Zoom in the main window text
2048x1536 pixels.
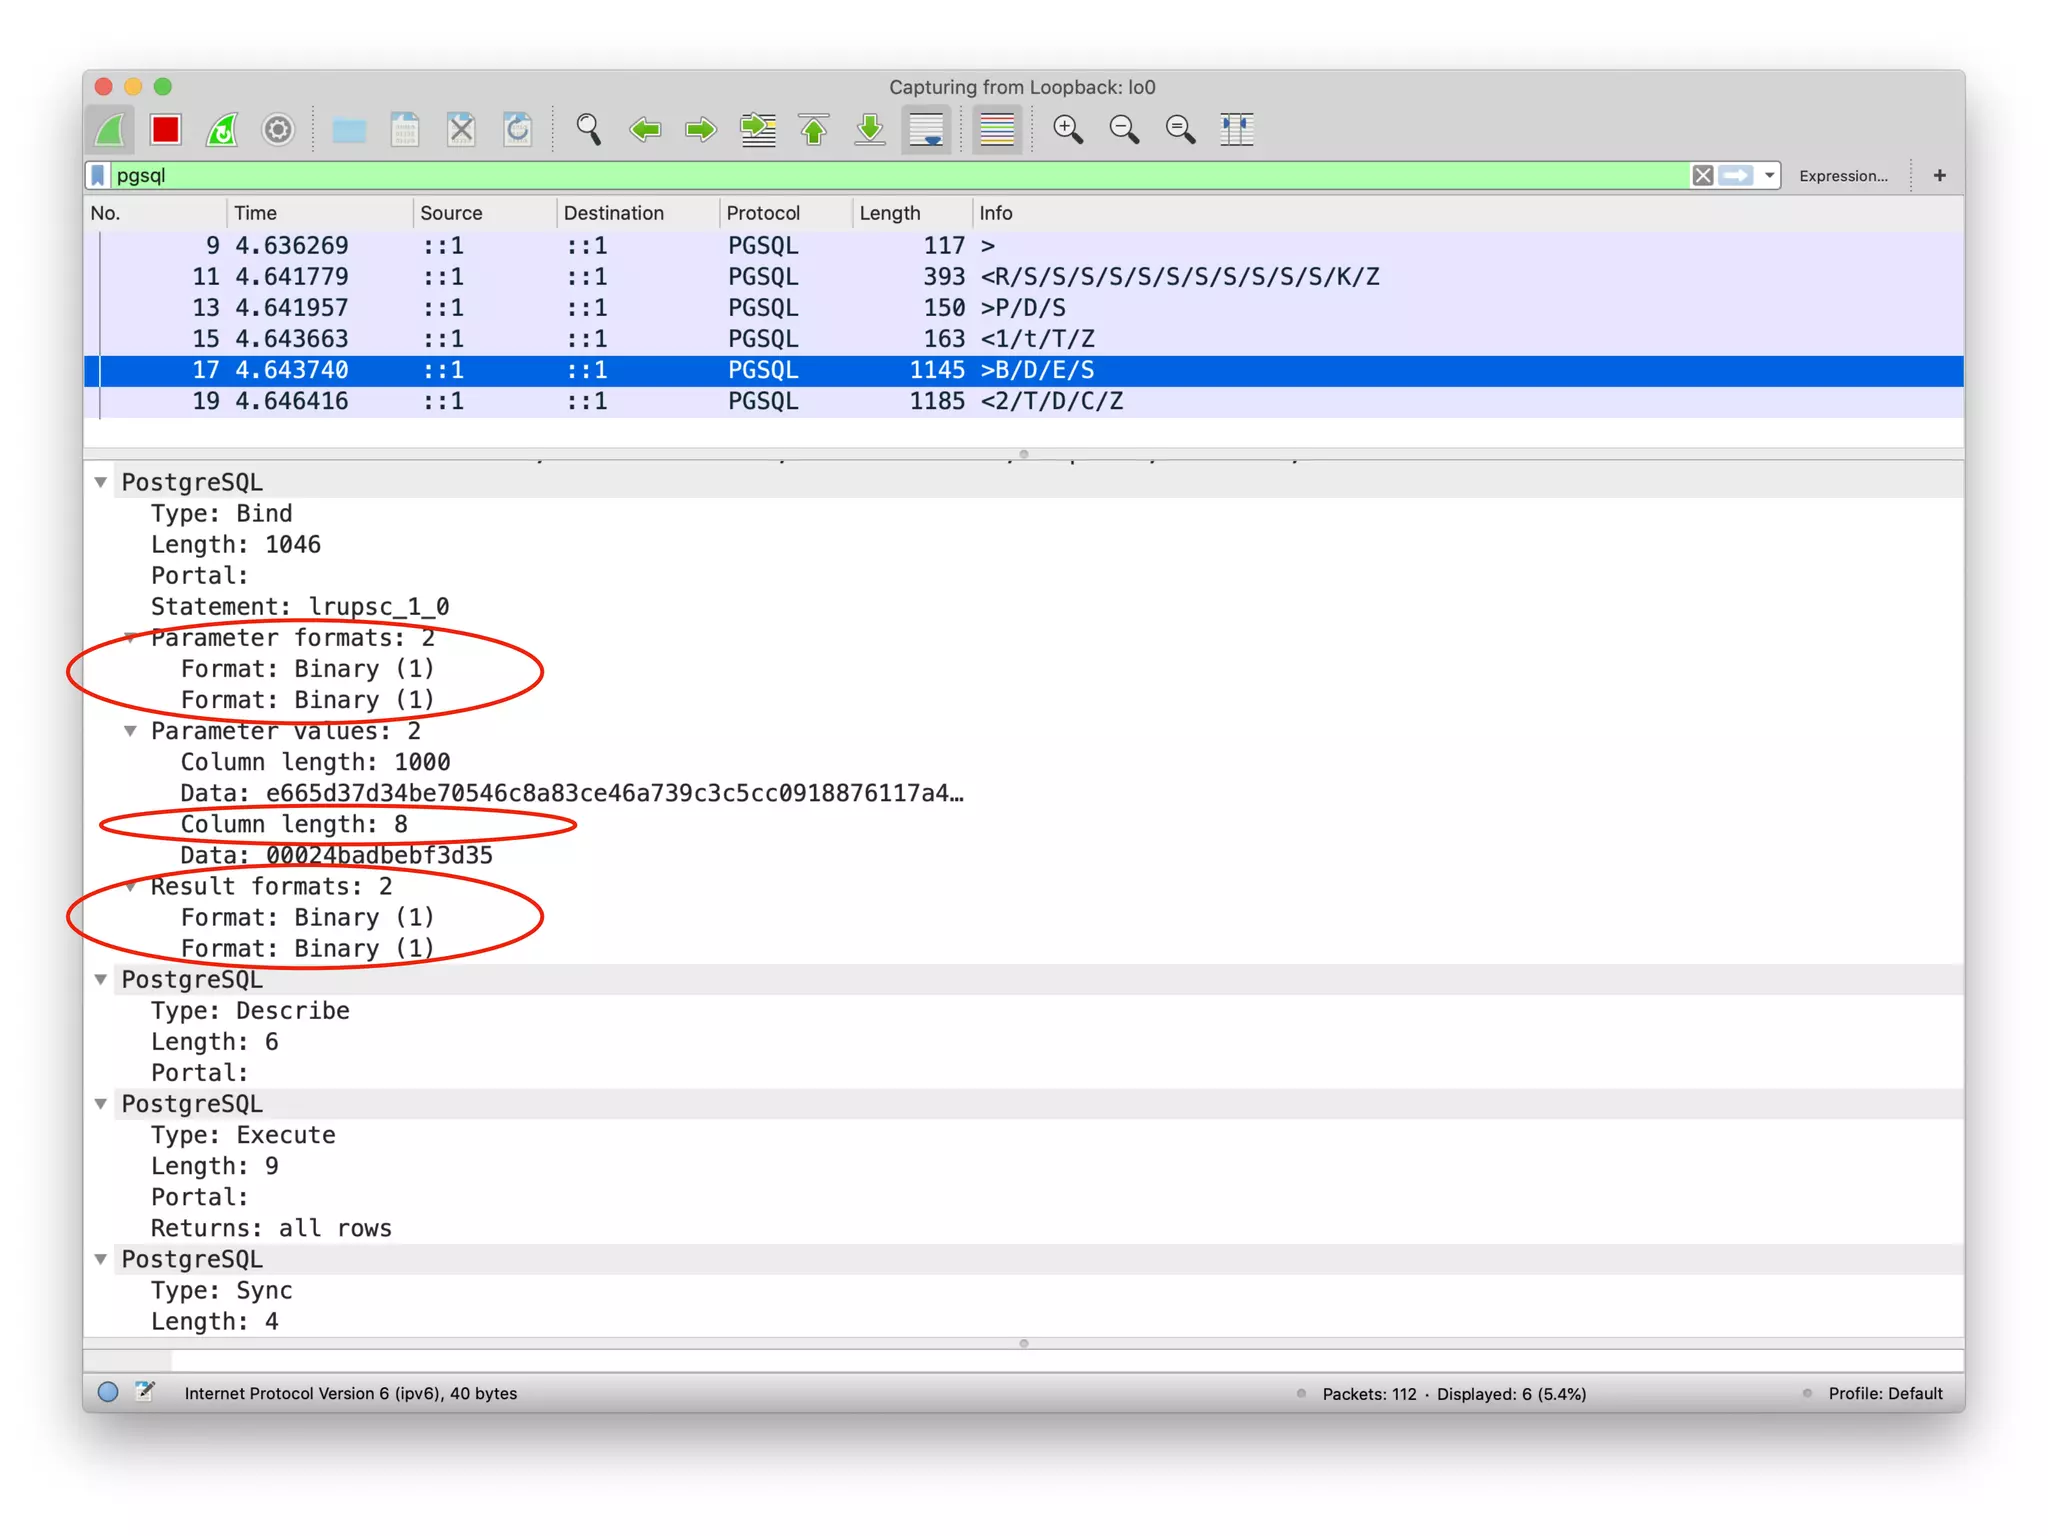(x=1068, y=129)
